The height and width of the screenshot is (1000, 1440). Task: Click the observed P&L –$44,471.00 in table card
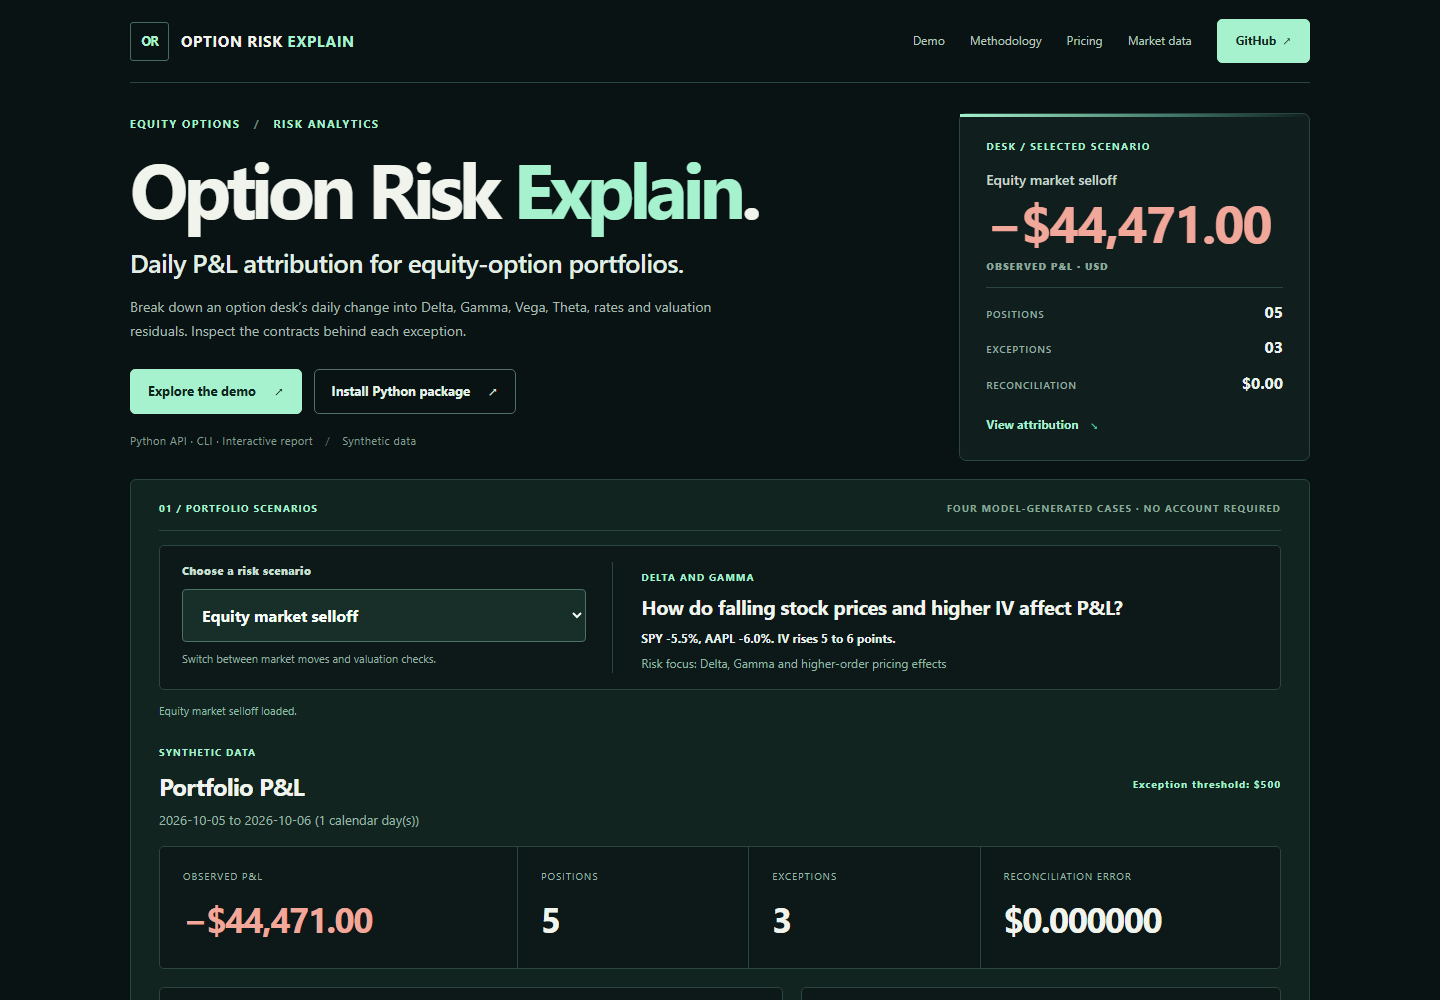click(279, 921)
